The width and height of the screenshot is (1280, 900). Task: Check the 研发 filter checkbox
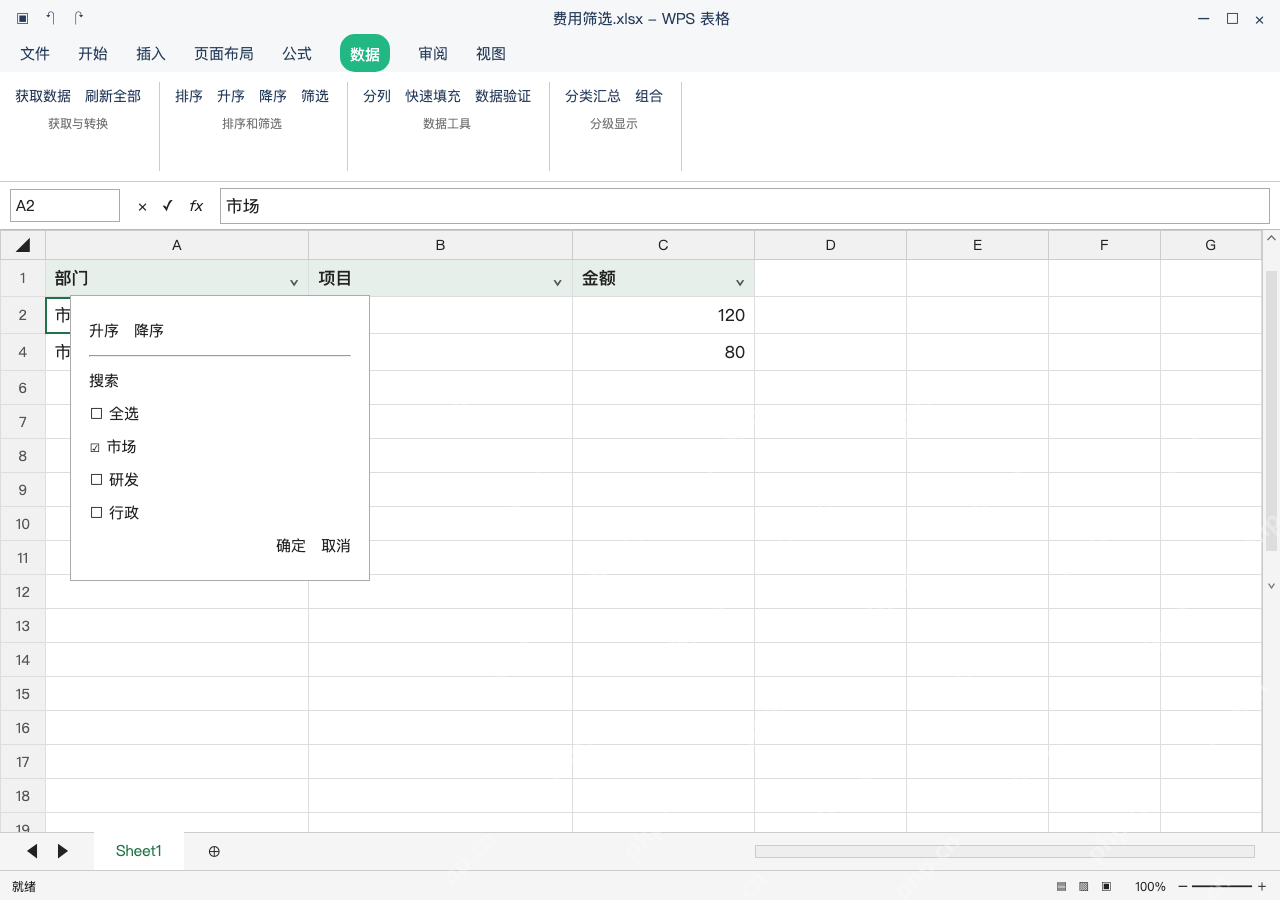[x=97, y=480]
